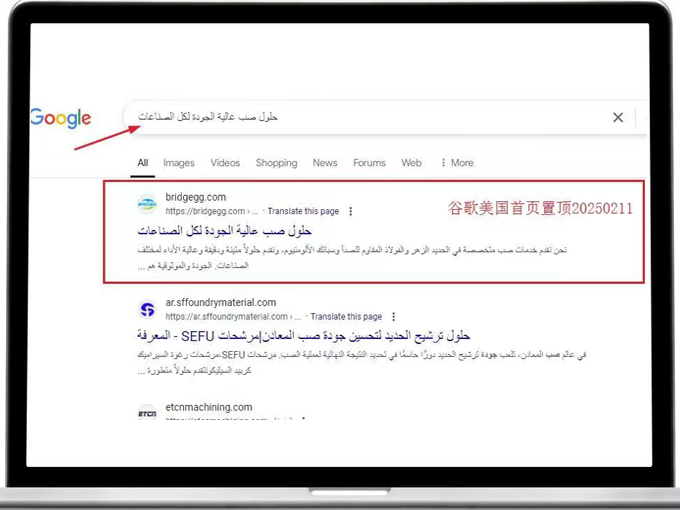
Task: Open sffoundrymaterial result three-dot menu
Action: tap(393, 317)
